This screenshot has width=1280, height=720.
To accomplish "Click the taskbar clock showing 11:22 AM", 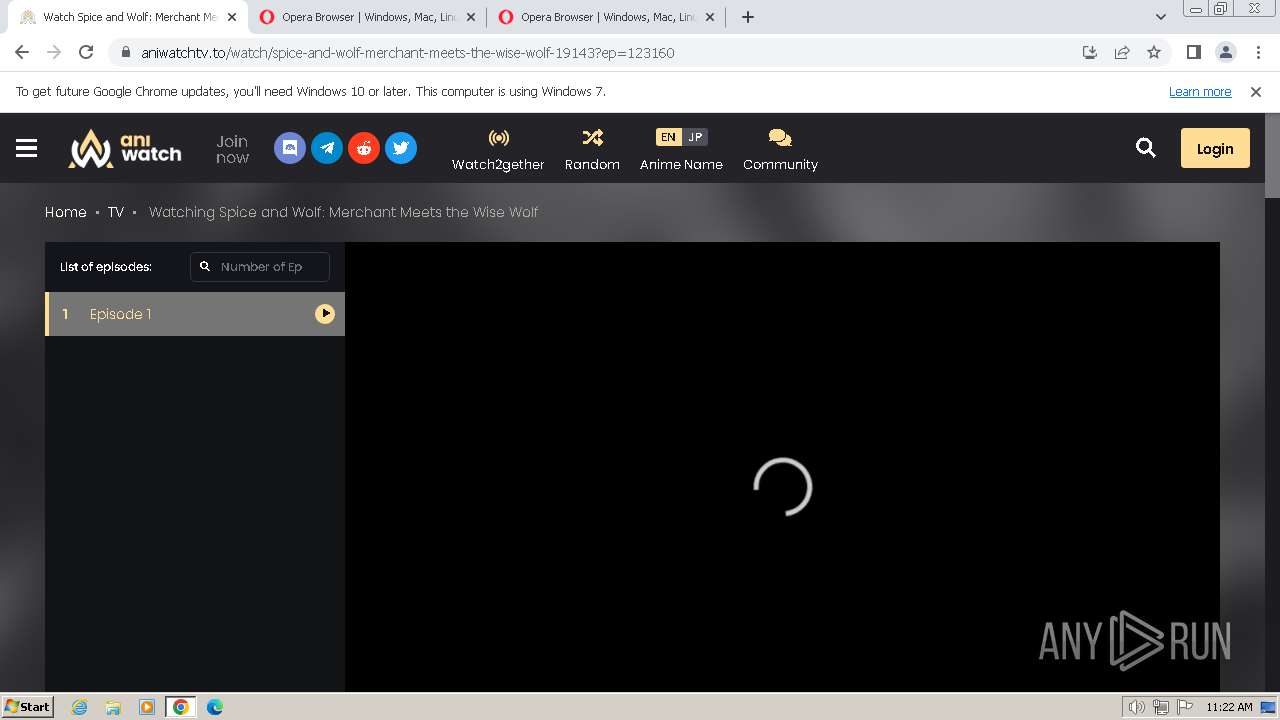I will (x=1229, y=707).
